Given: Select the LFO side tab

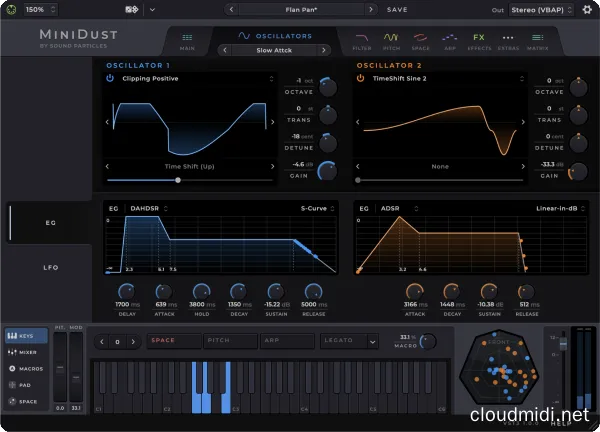Looking at the screenshot, I should point(51,267).
